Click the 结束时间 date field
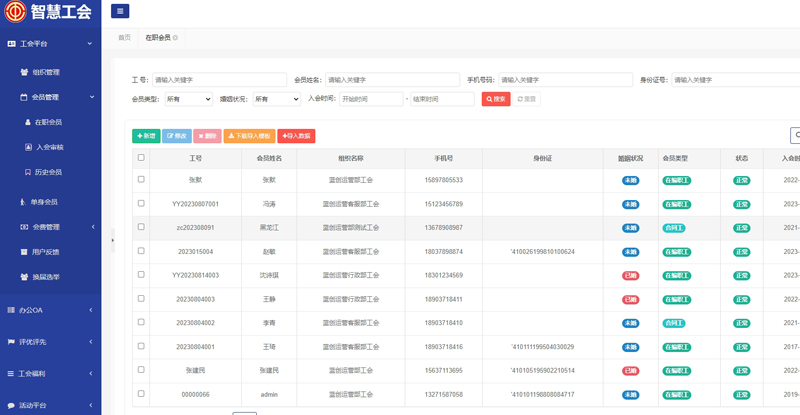 tap(442, 99)
